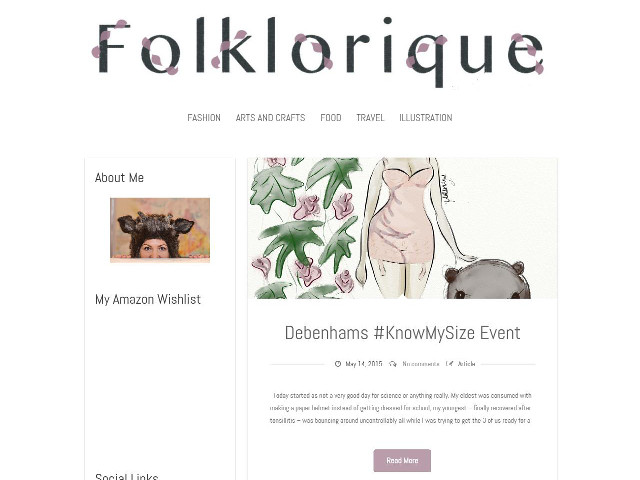Navigate to the Illustration section

[x=426, y=118]
